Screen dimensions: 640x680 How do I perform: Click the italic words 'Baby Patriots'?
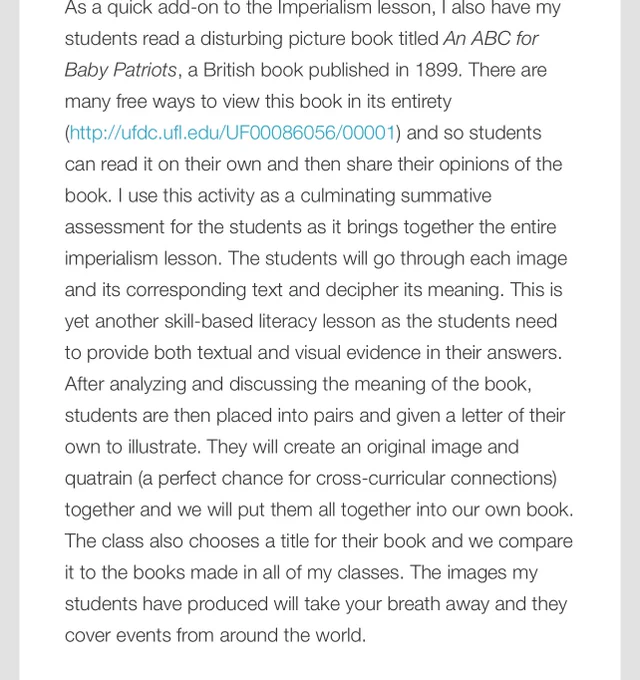[121, 70]
